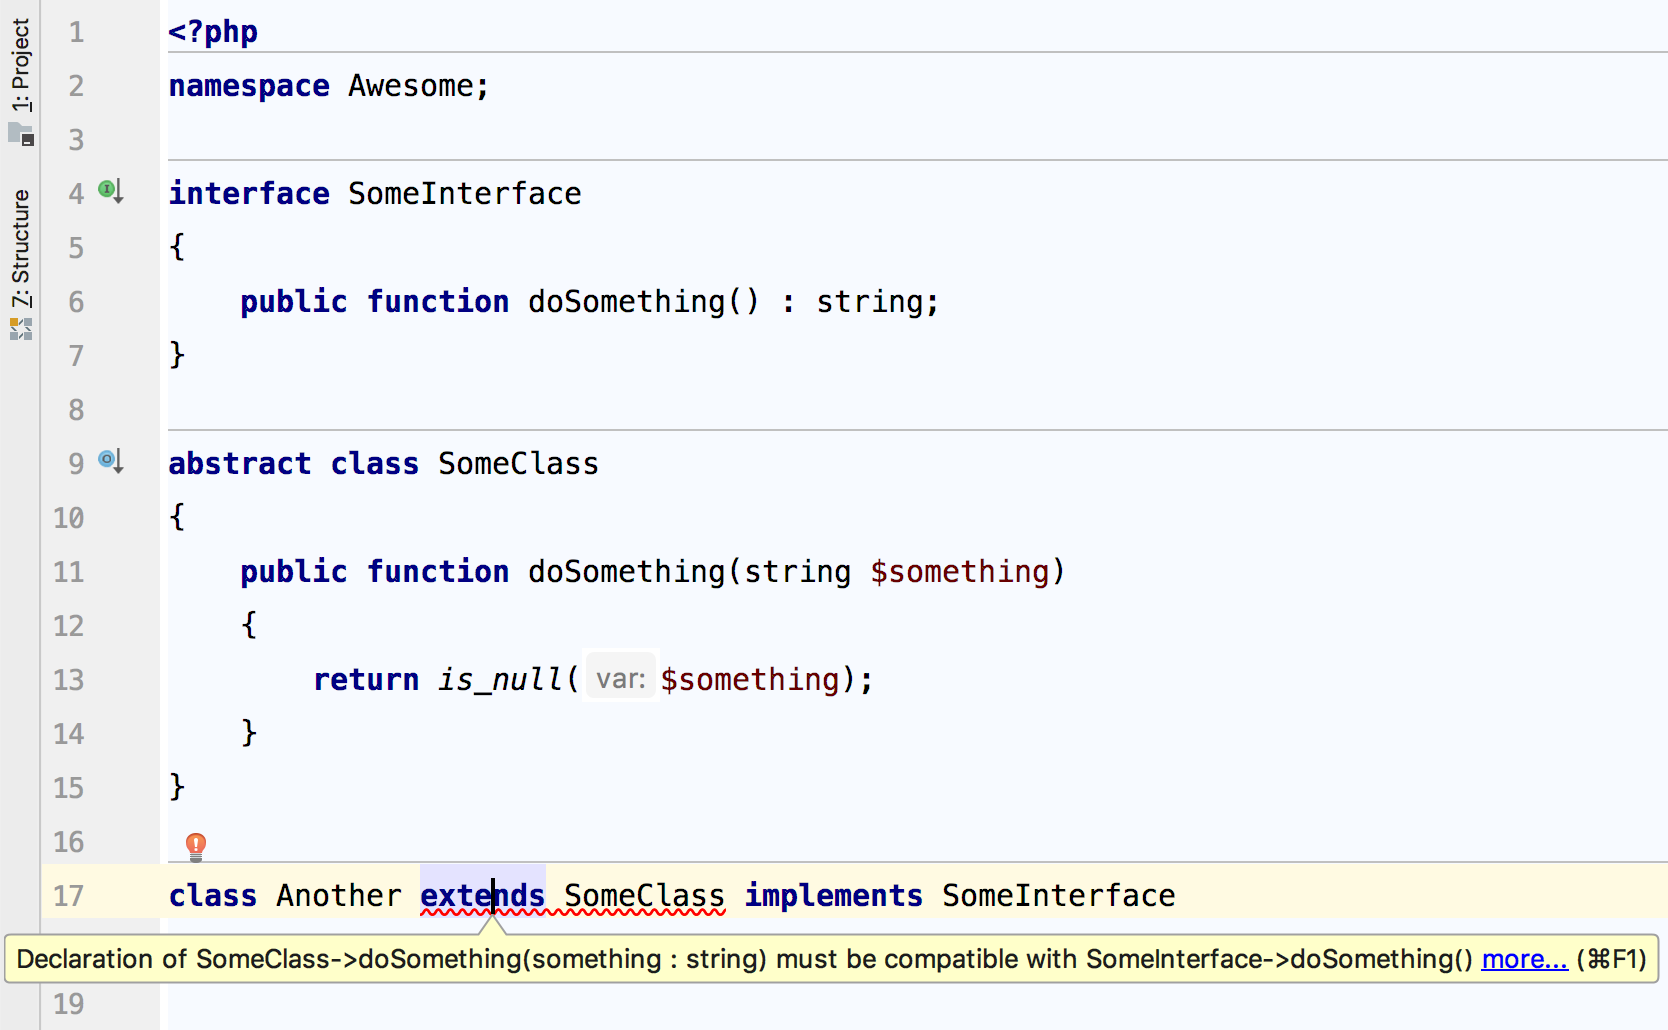Click '$something' parameter on line 11

pyautogui.click(x=960, y=571)
